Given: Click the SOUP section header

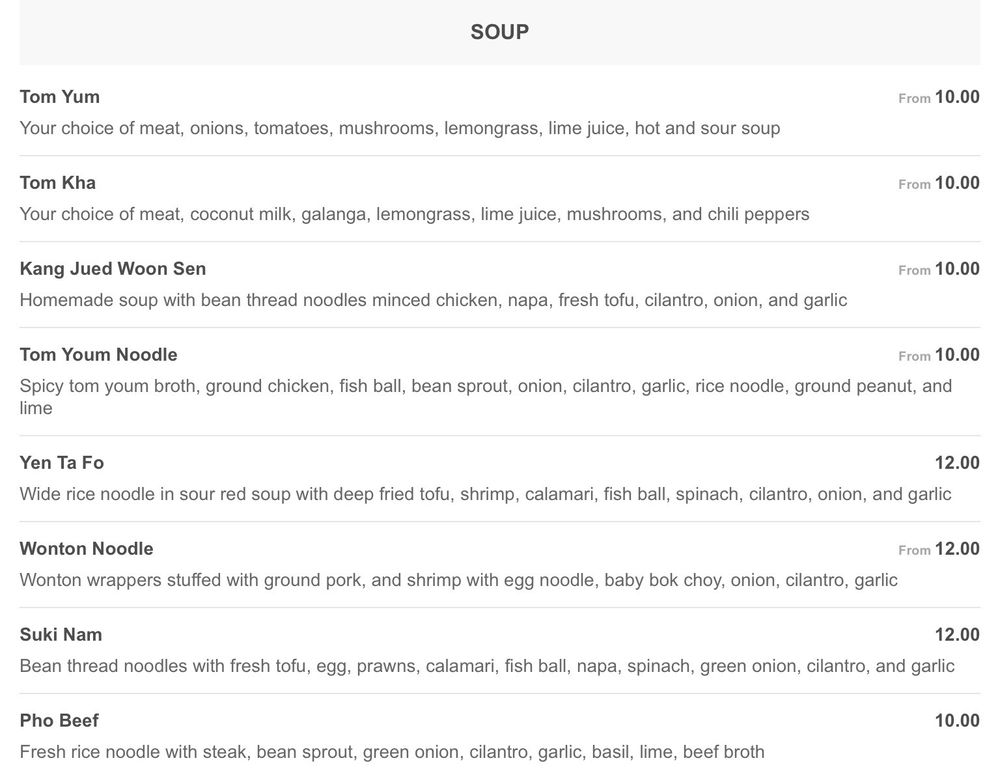Looking at the screenshot, I should pos(500,32).
